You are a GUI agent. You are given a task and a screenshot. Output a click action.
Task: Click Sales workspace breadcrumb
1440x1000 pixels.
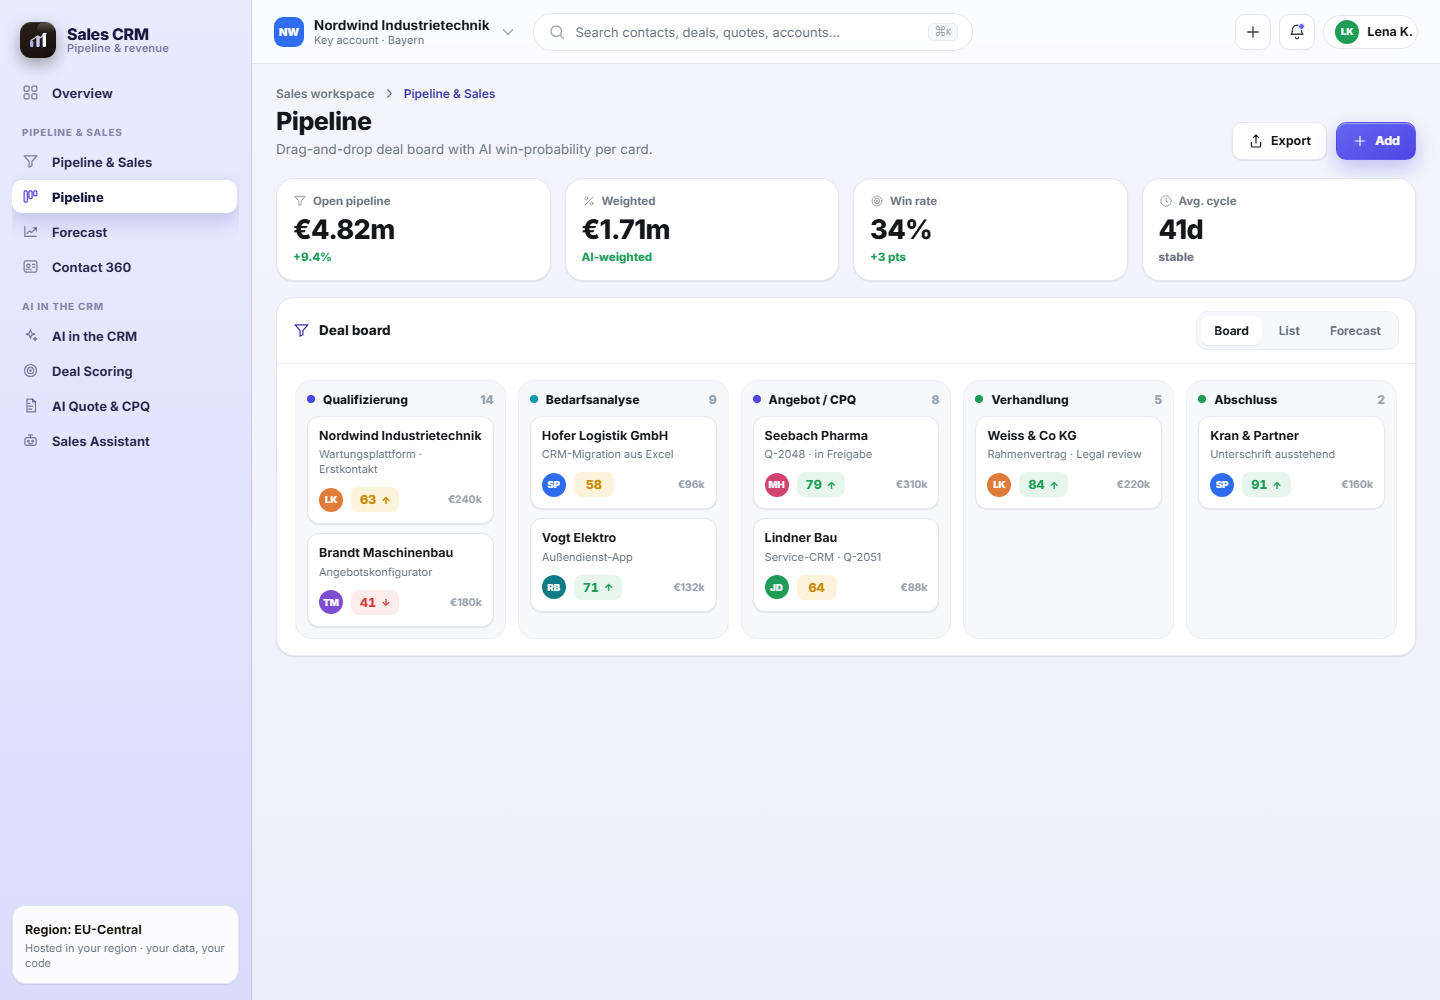pyautogui.click(x=325, y=94)
